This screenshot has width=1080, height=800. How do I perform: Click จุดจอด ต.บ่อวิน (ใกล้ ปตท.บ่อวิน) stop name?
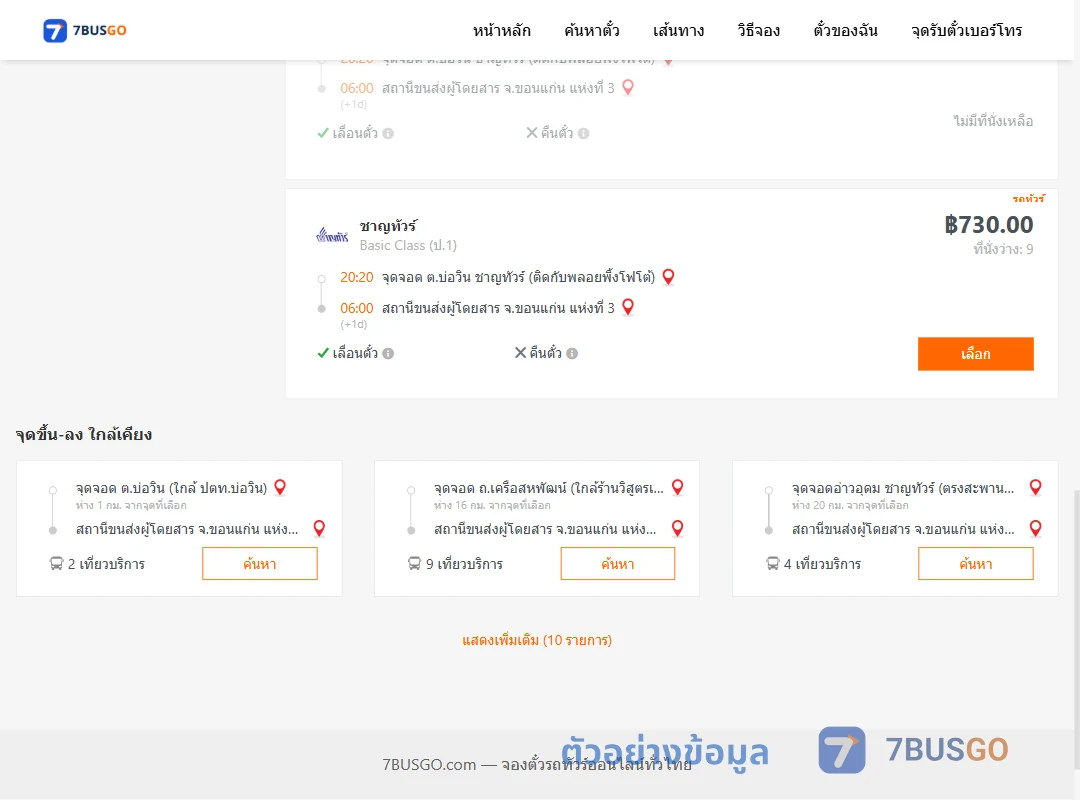(172, 488)
